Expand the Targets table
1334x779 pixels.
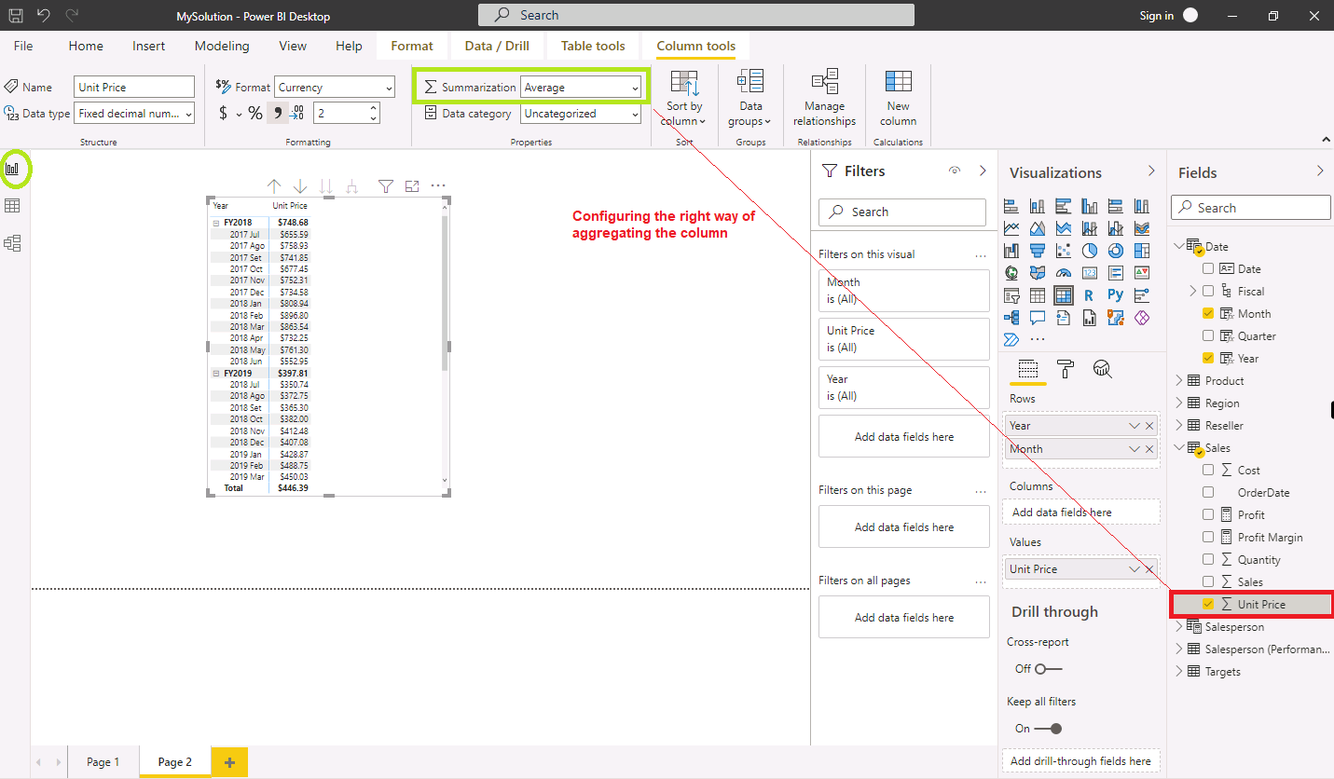click(x=1179, y=672)
